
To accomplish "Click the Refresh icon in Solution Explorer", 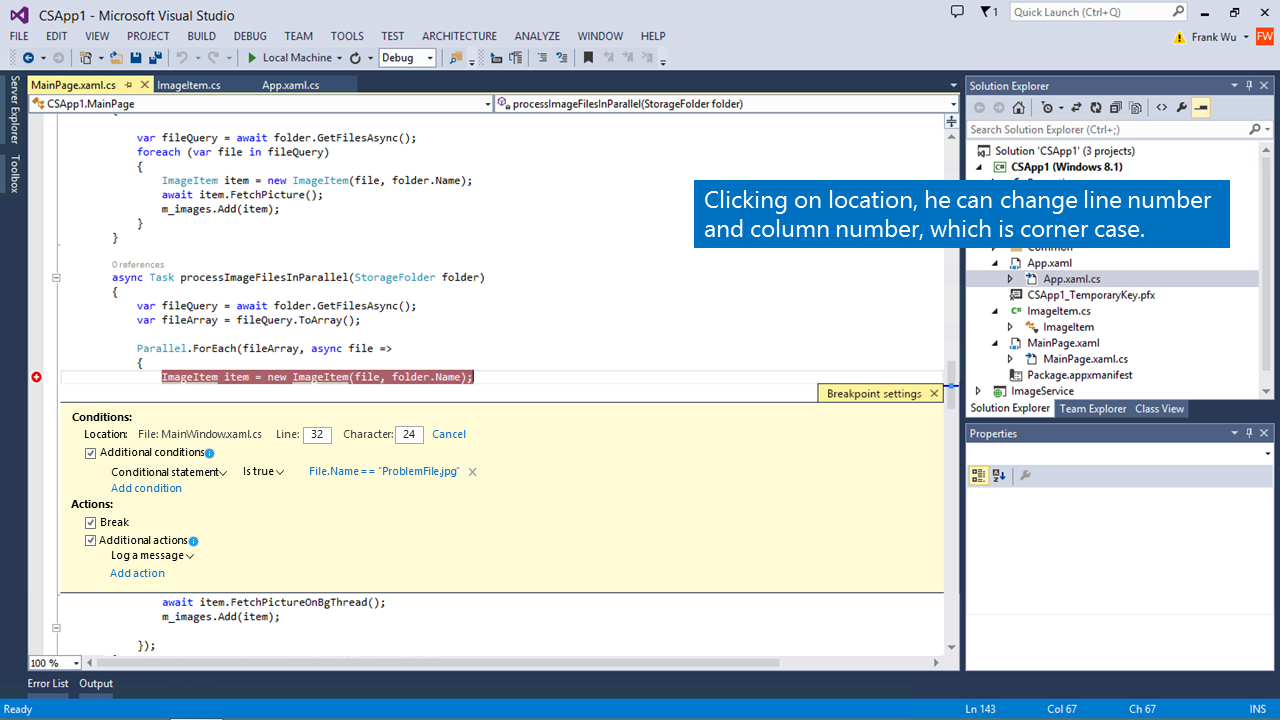I will pos(1096,108).
